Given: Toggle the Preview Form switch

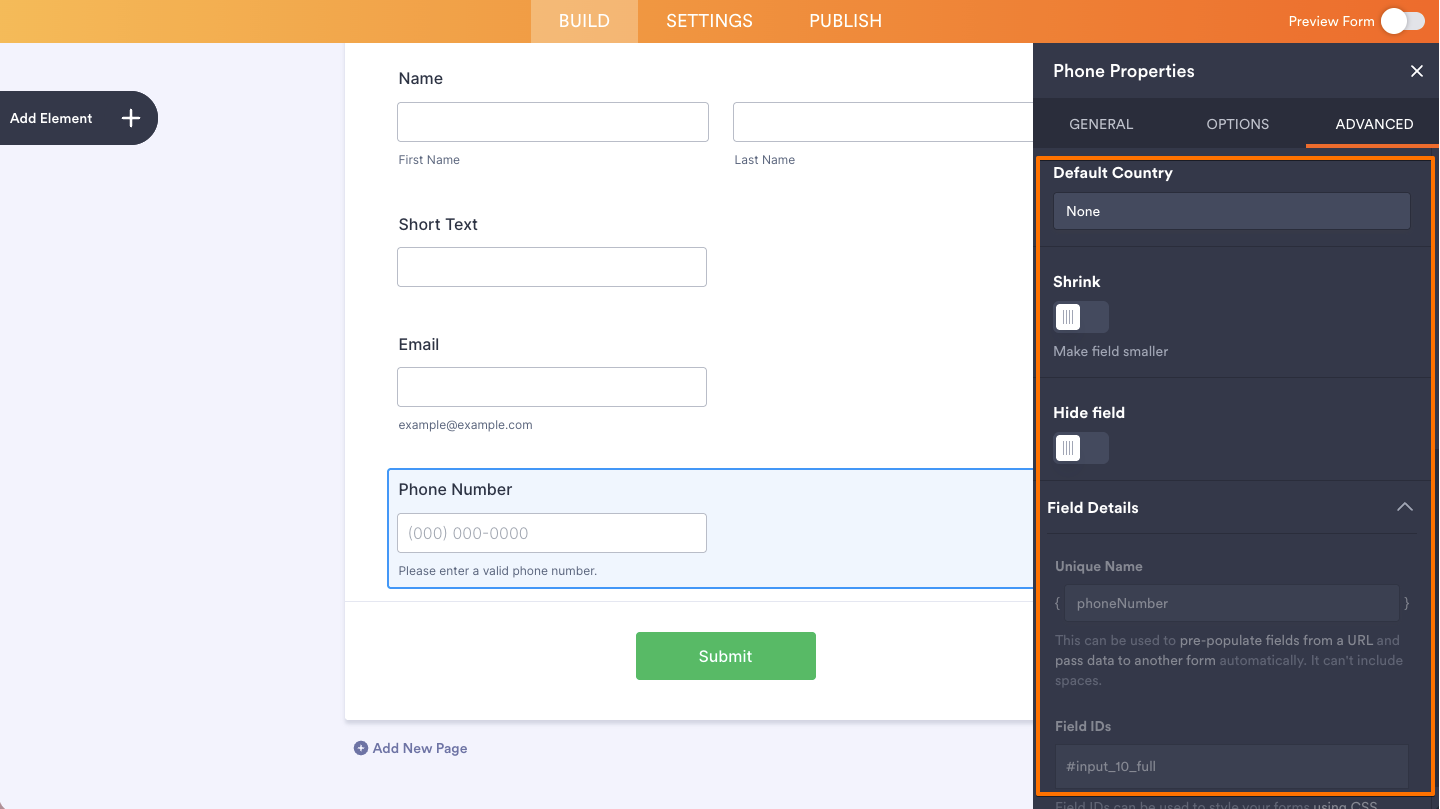Looking at the screenshot, I should pyautogui.click(x=1403, y=21).
